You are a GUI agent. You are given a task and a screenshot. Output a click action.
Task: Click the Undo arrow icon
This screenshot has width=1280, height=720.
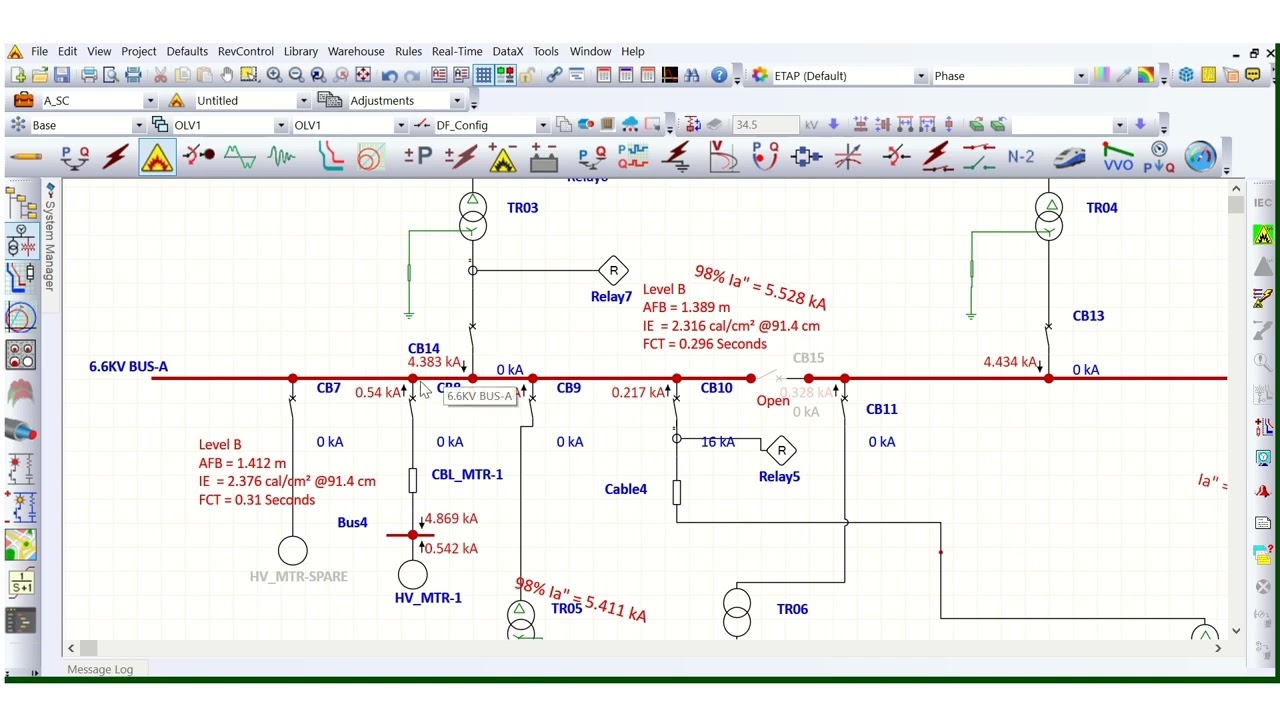tap(390, 76)
